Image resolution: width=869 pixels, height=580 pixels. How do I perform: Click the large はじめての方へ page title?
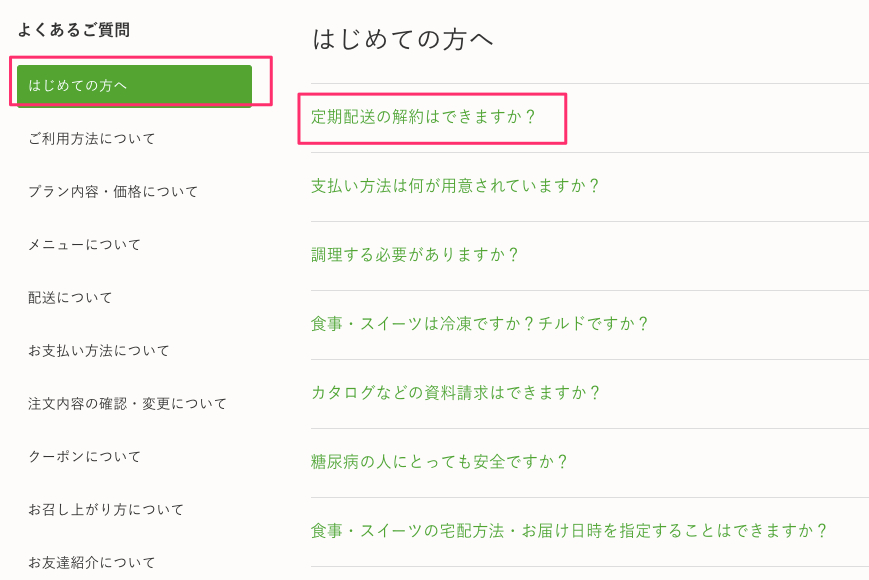(x=403, y=40)
